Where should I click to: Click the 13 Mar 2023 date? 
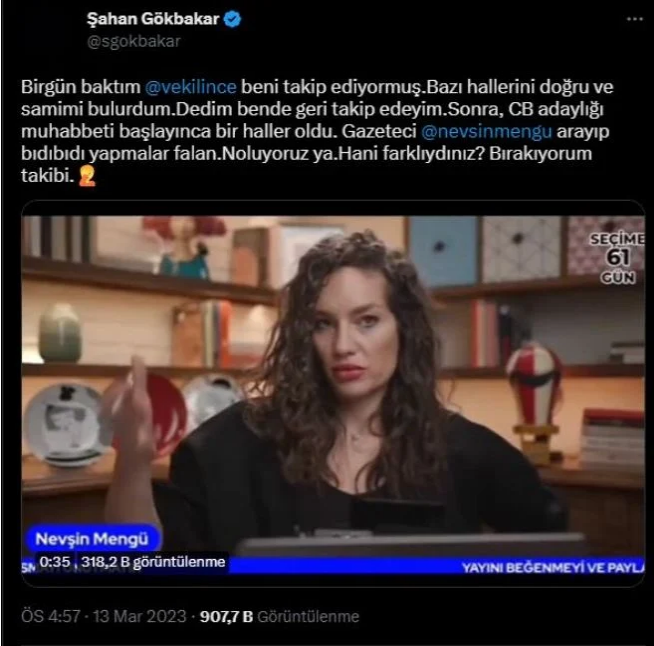point(139,616)
